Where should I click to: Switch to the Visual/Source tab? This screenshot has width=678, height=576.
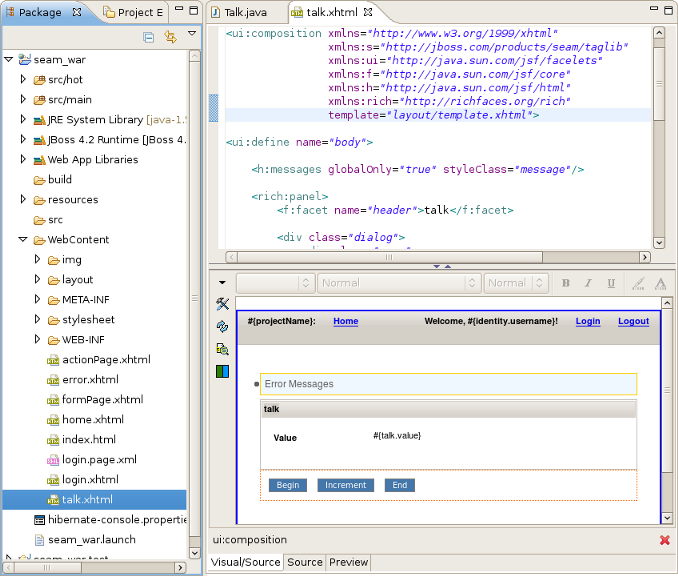click(x=245, y=562)
